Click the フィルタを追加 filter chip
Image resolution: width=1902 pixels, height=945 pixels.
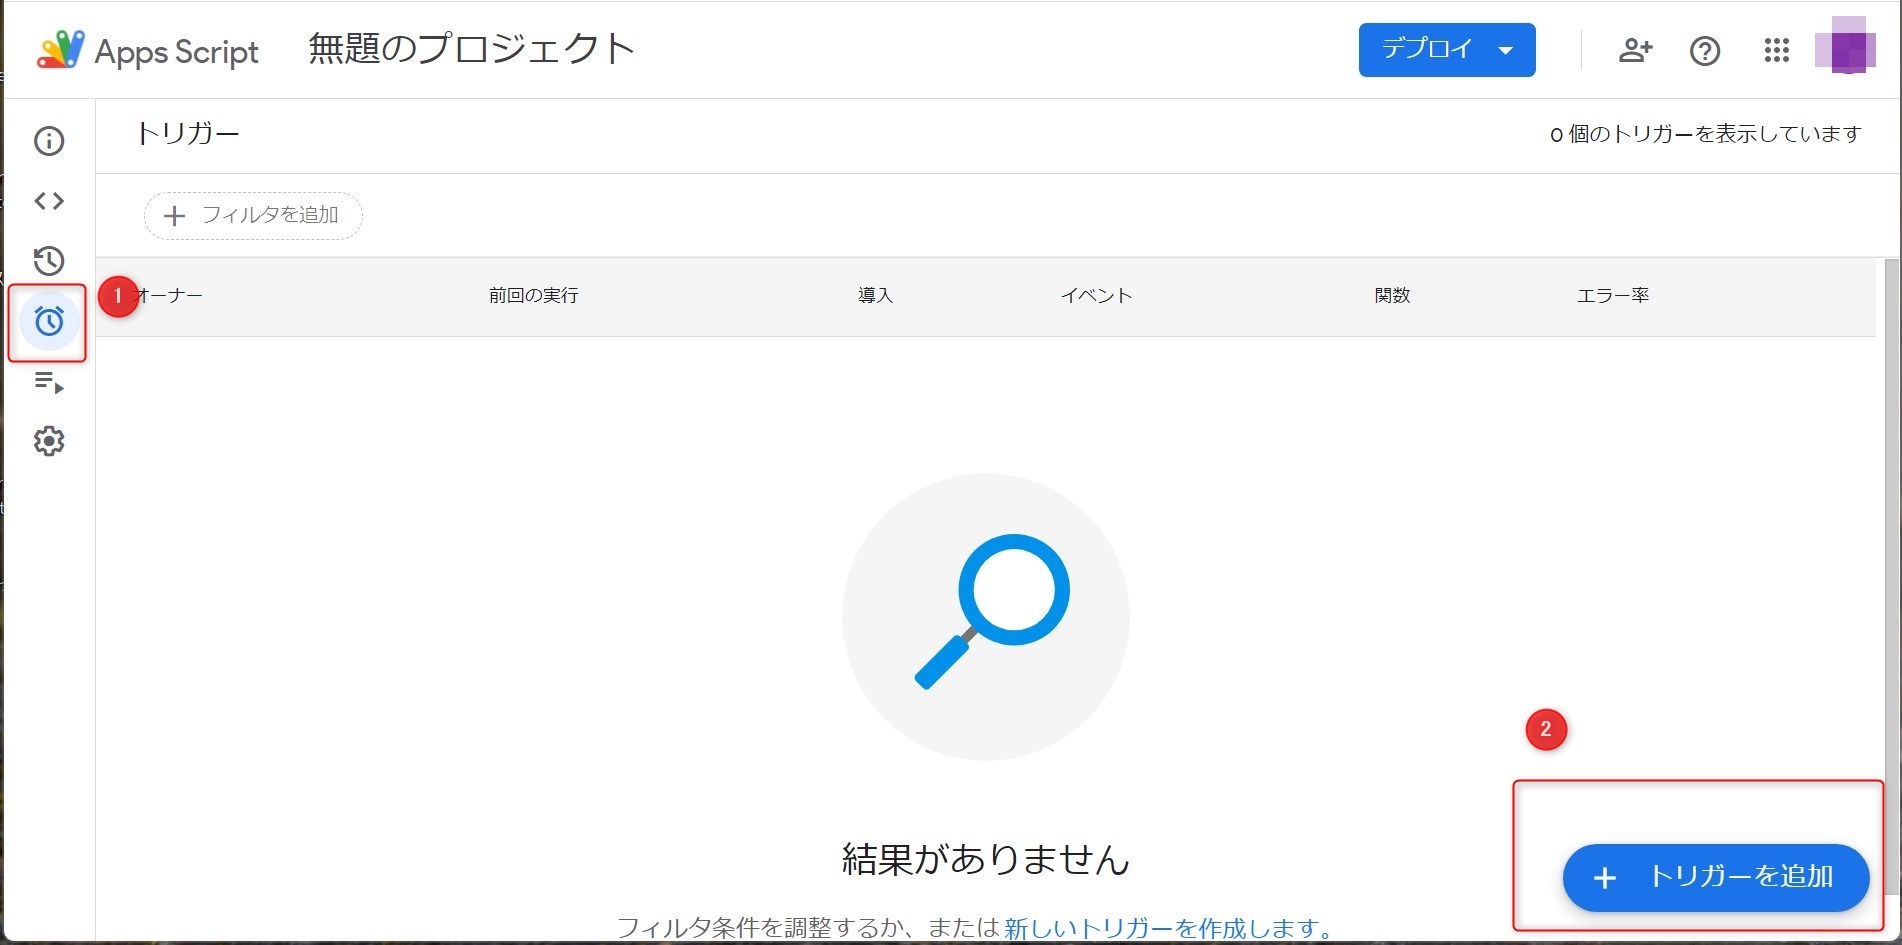[253, 216]
